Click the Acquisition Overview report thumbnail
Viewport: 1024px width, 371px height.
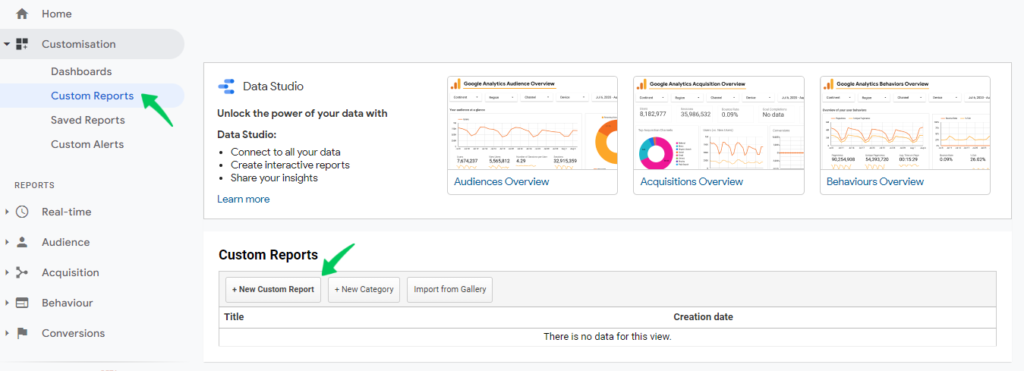click(x=718, y=123)
